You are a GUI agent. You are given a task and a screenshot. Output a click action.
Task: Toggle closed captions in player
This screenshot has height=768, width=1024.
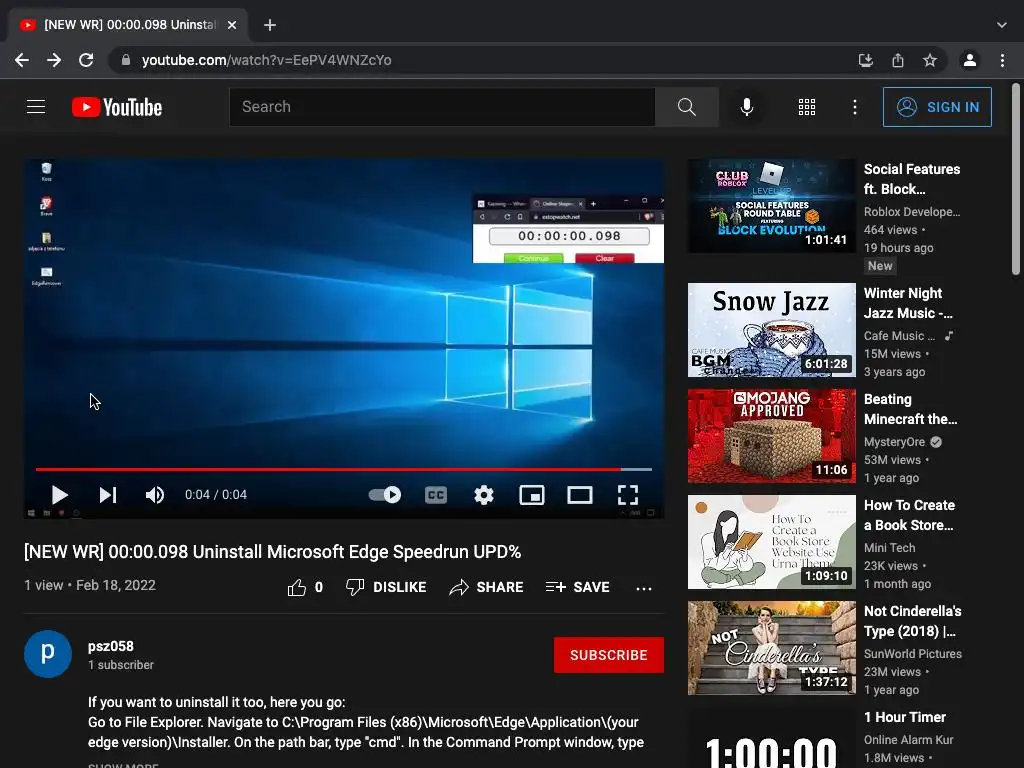click(436, 494)
